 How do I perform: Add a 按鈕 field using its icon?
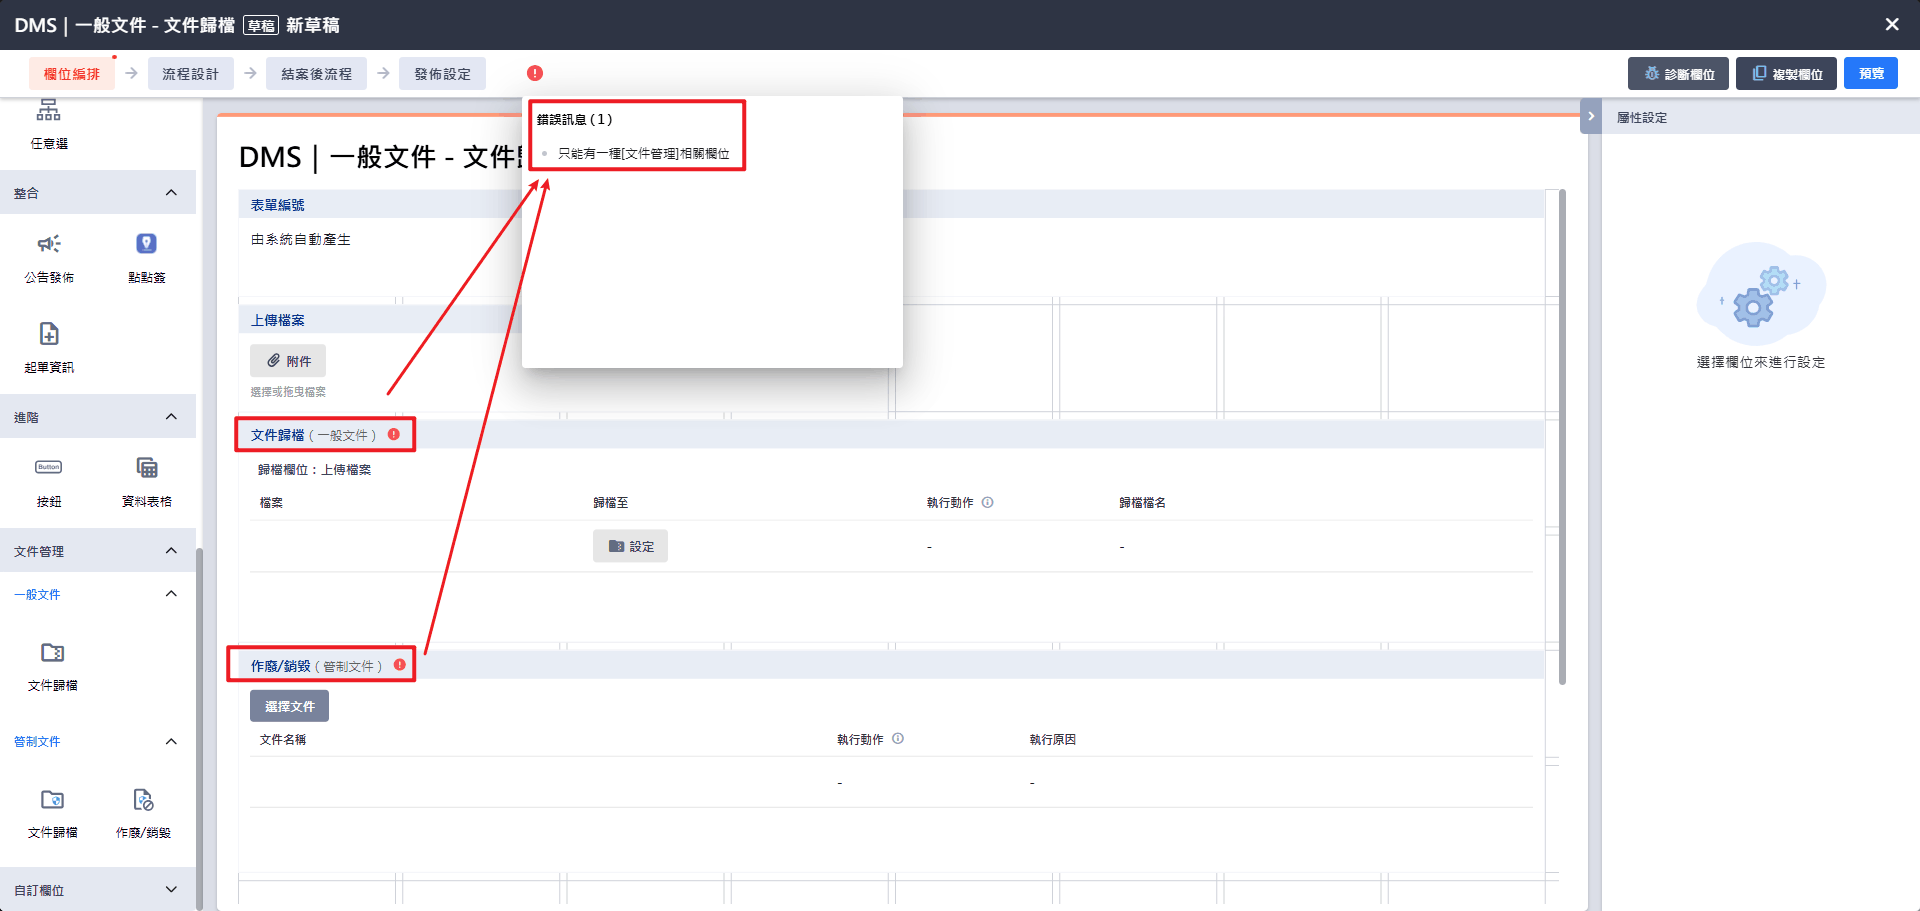coord(47,467)
